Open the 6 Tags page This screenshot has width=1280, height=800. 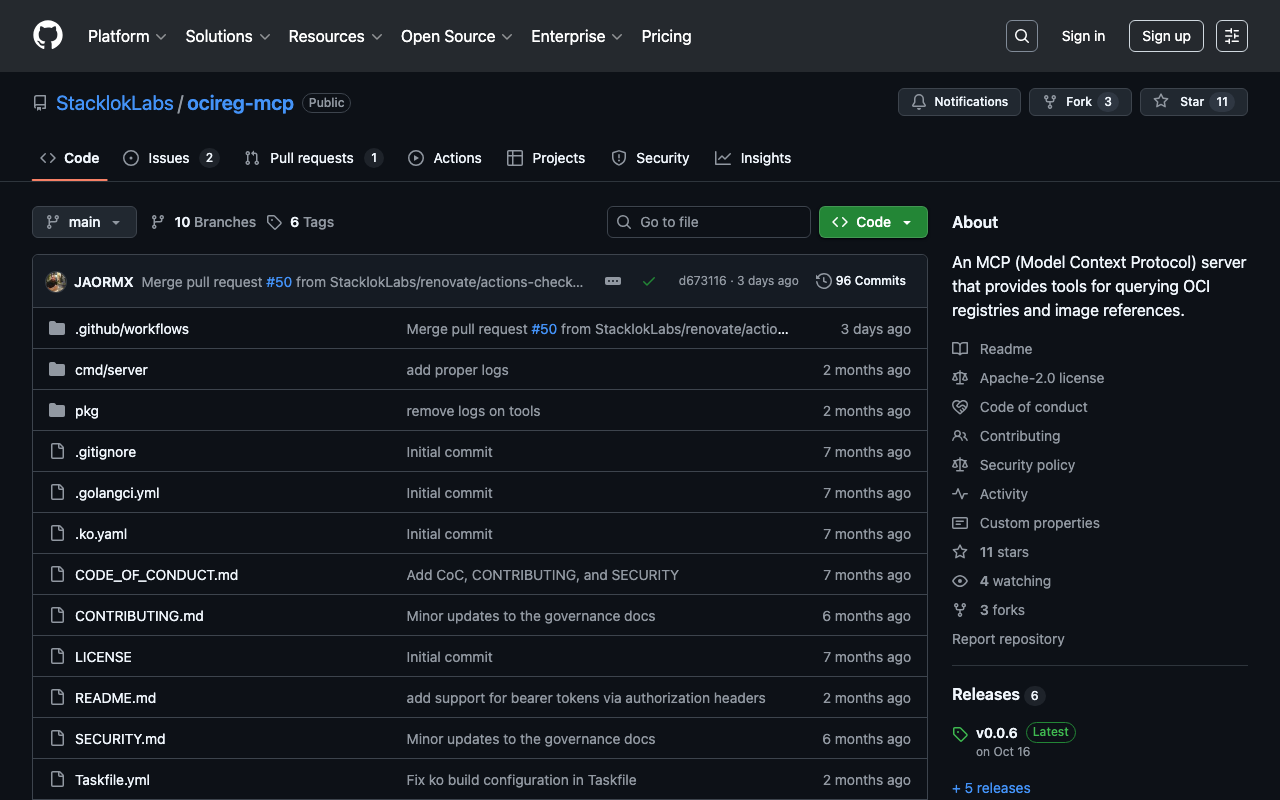click(301, 222)
